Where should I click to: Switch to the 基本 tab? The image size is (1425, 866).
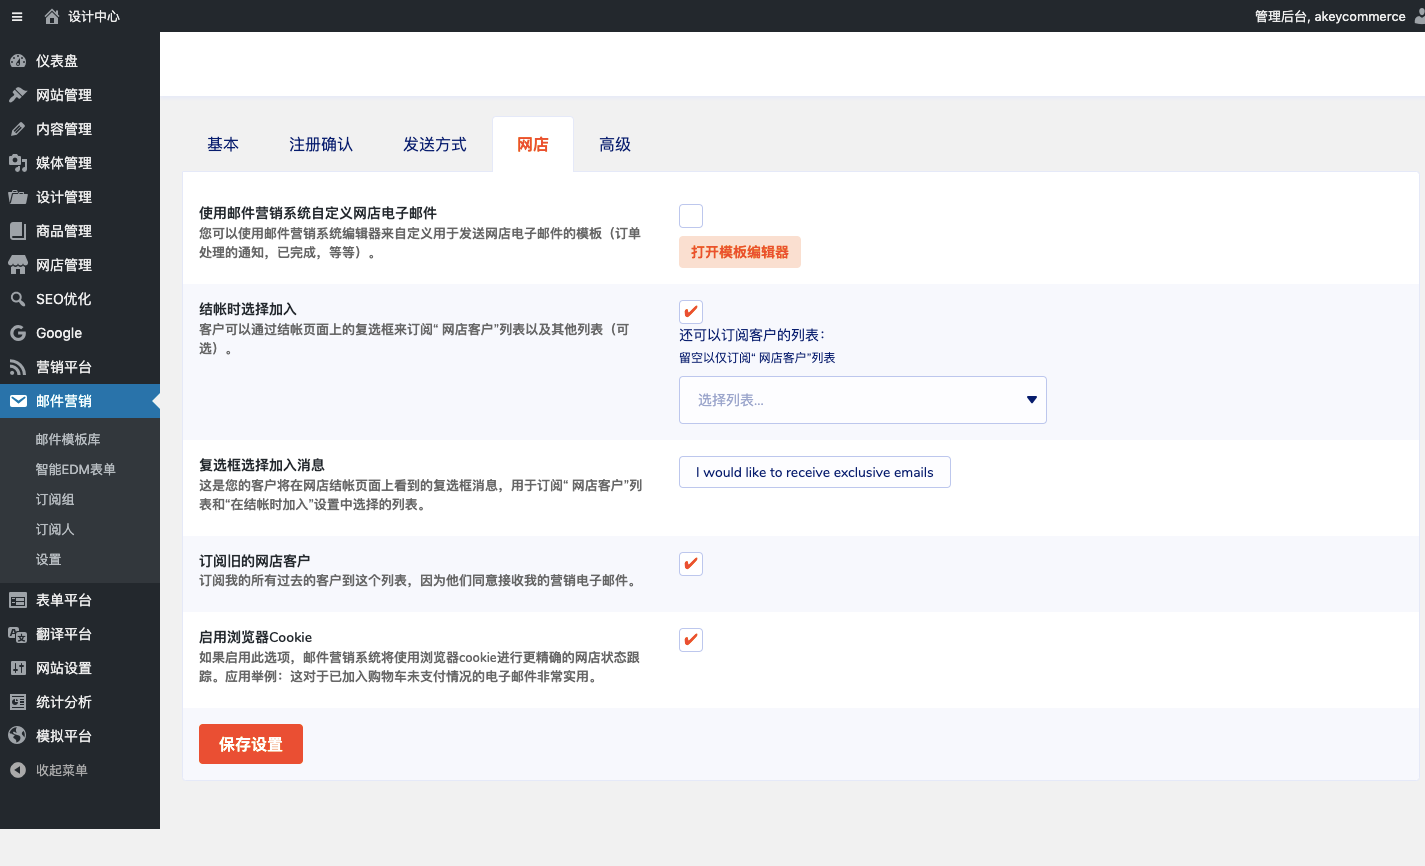click(x=223, y=145)
